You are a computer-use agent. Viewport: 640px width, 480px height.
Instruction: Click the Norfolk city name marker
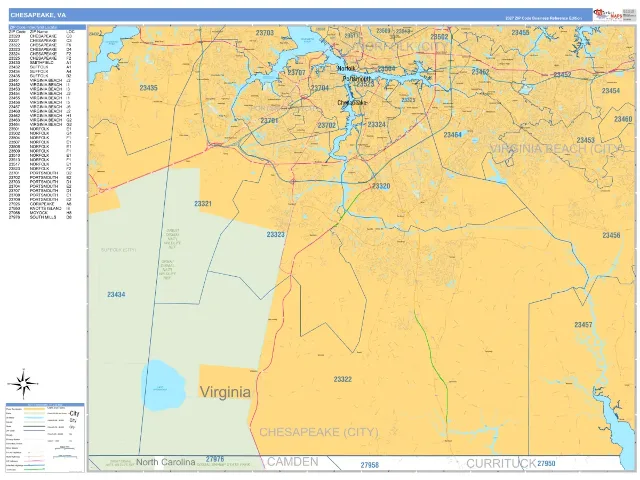[x=347, y=69]
